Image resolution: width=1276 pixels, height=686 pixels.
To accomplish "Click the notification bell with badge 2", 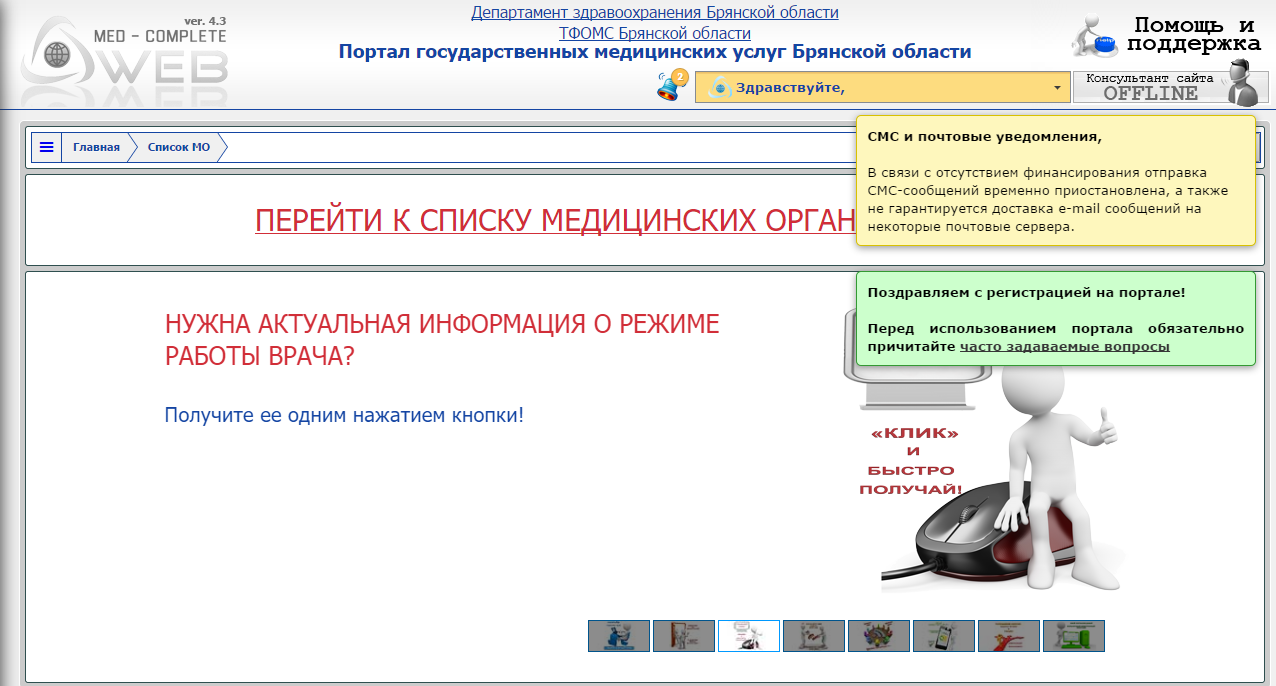I will 671,86.
